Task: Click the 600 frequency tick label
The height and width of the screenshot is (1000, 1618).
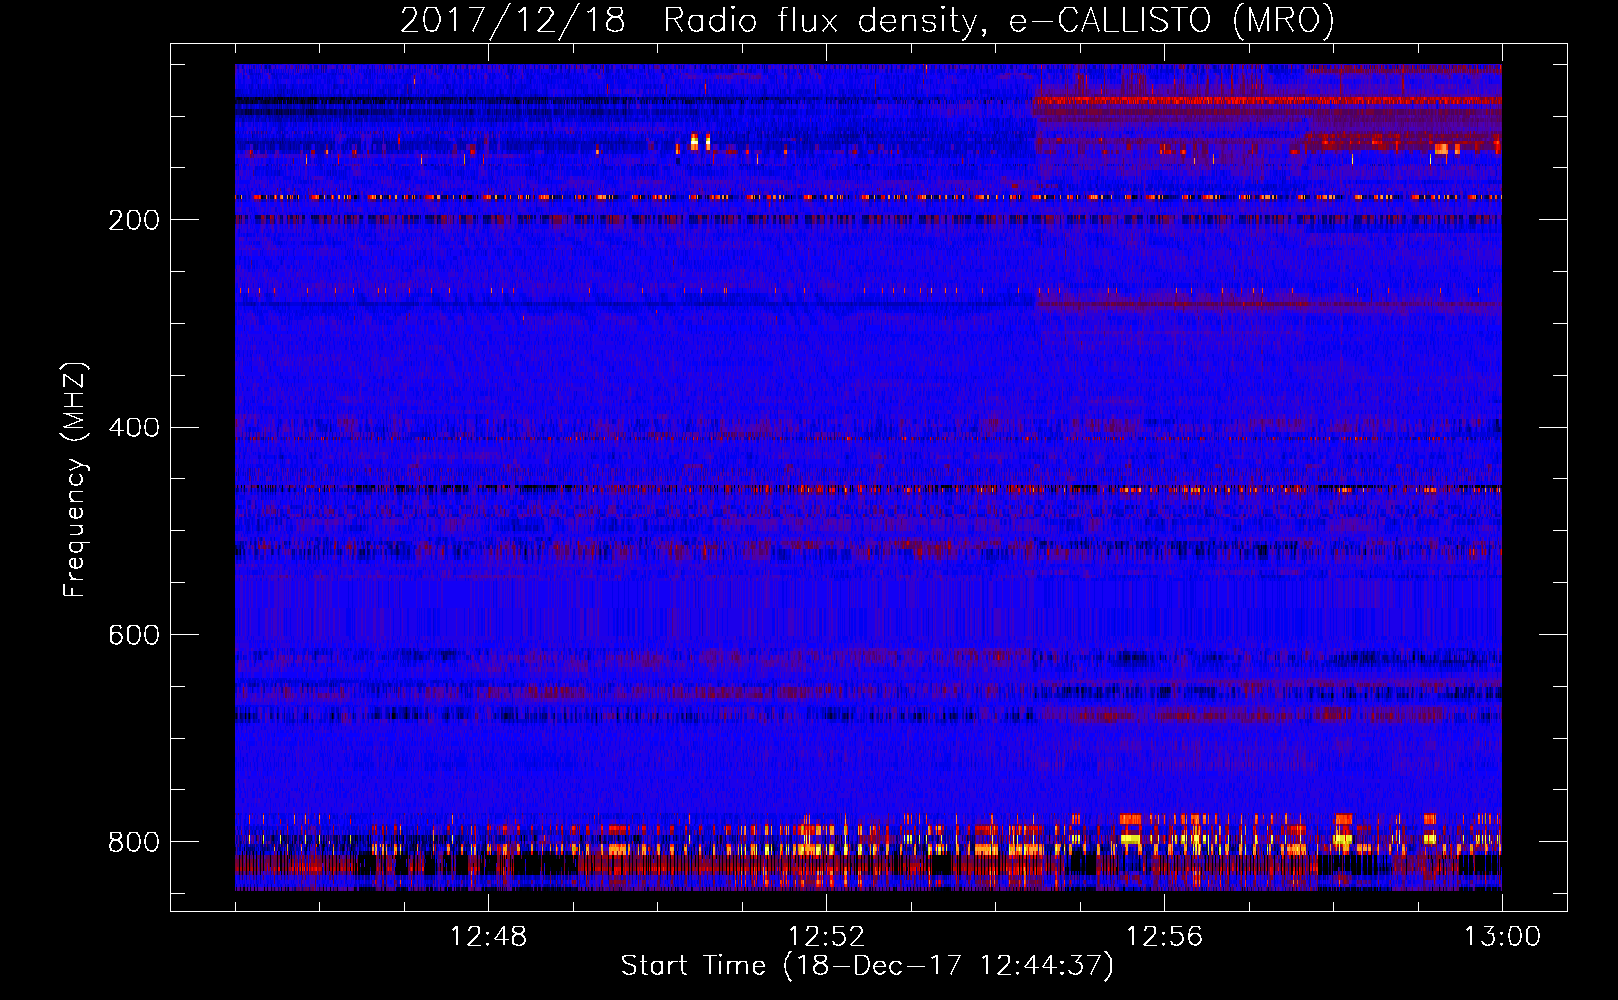Action: tap(134, 635)
